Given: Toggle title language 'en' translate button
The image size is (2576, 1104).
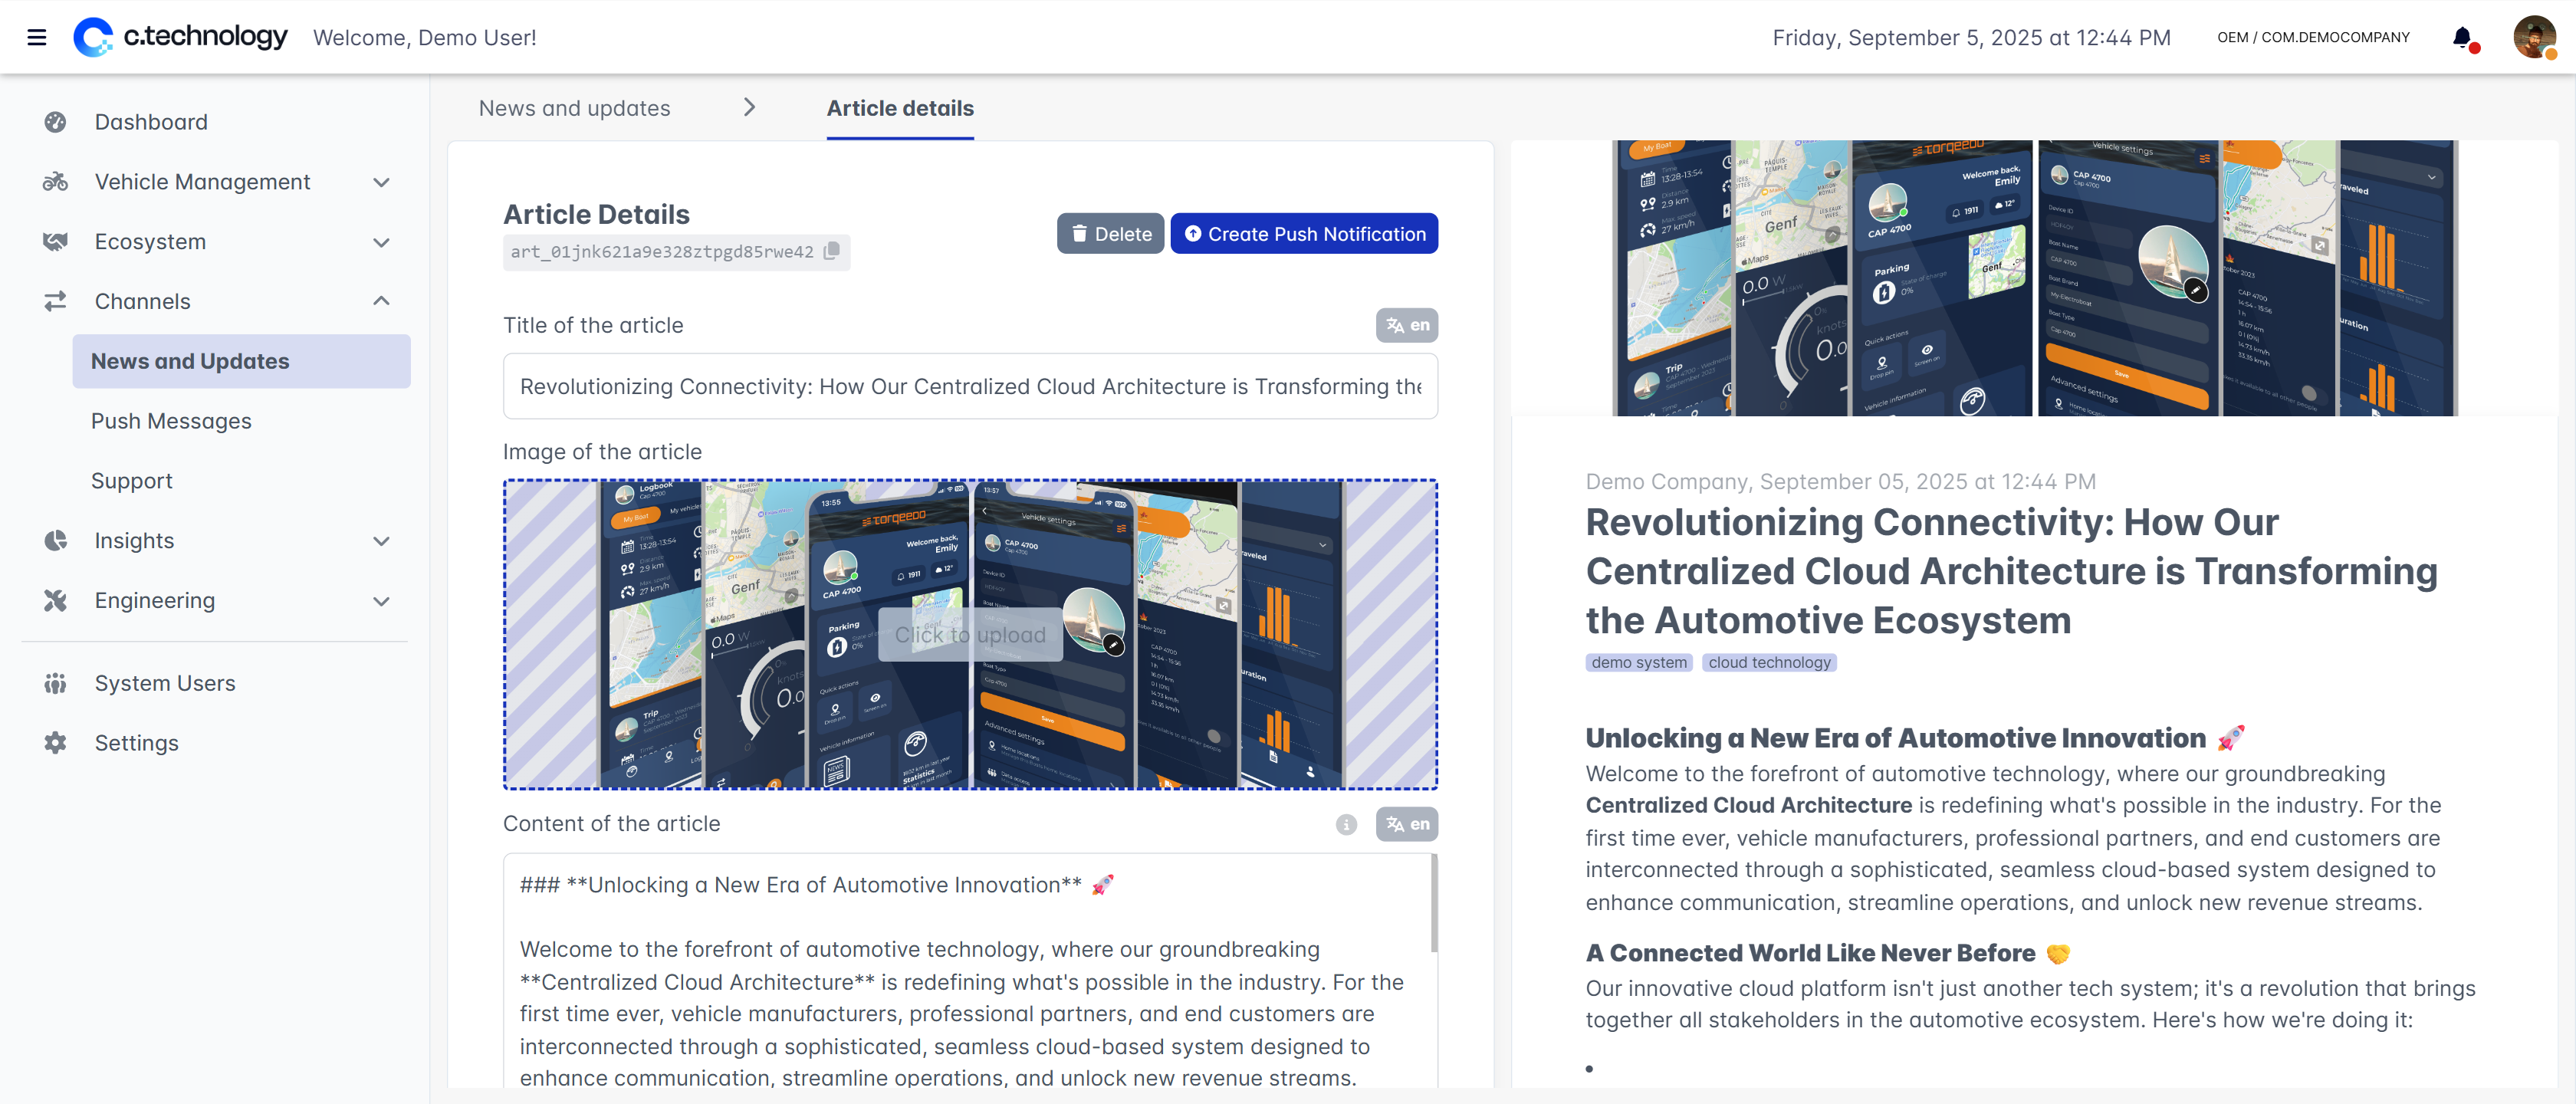Looking at the screenshot, I should (1406, 325).
